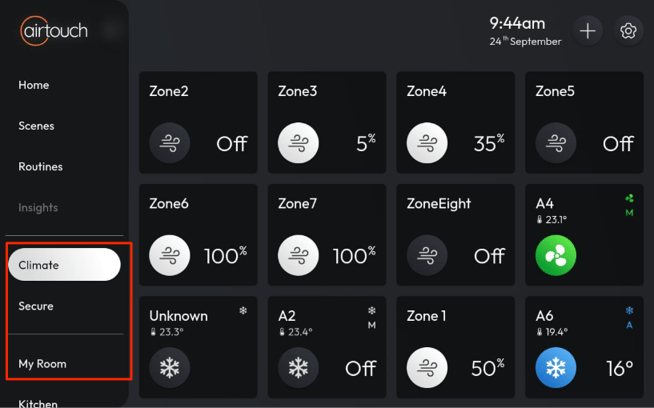Open My Room in sidebar
Viewport: 654px width, 408px height.
(x=42, y=363)
